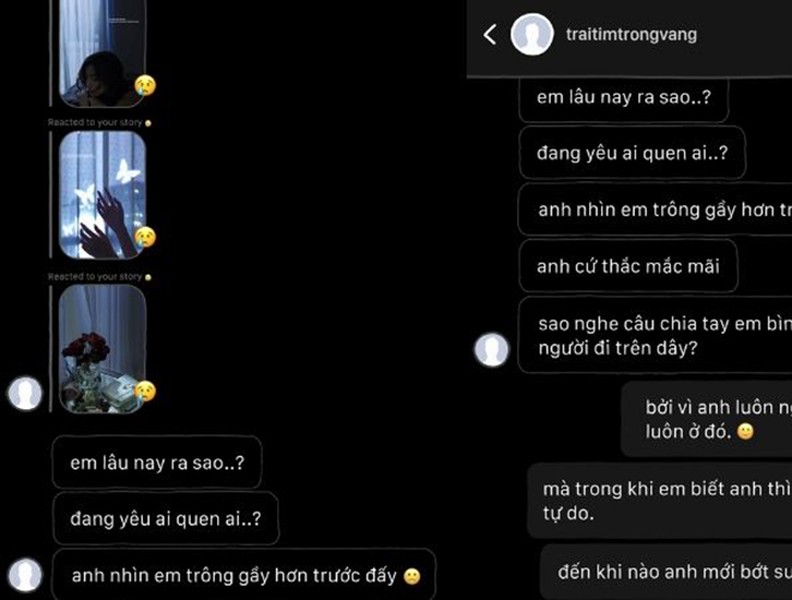The width and height of the screenshot is (792, 600).
Task: Go back using the chevron arrow
Action: click(x=489, y=34)
